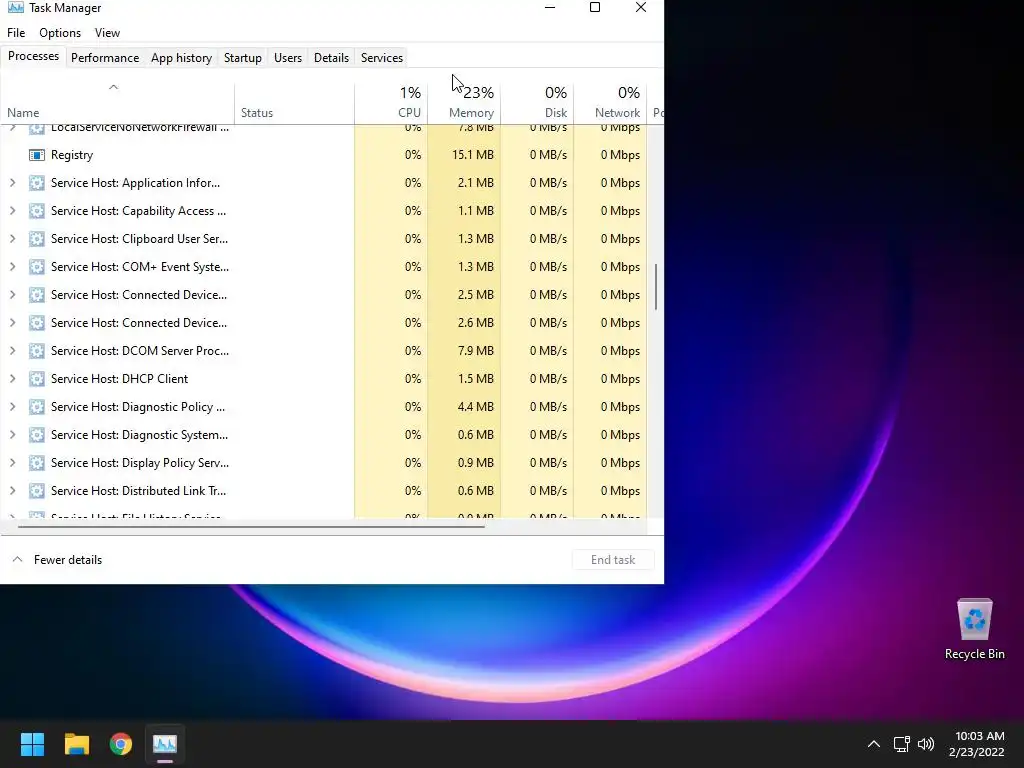Sort processes by CPU column header
Image resolution: width=1024 pixels, height=768 pixels.
point(391,103)
